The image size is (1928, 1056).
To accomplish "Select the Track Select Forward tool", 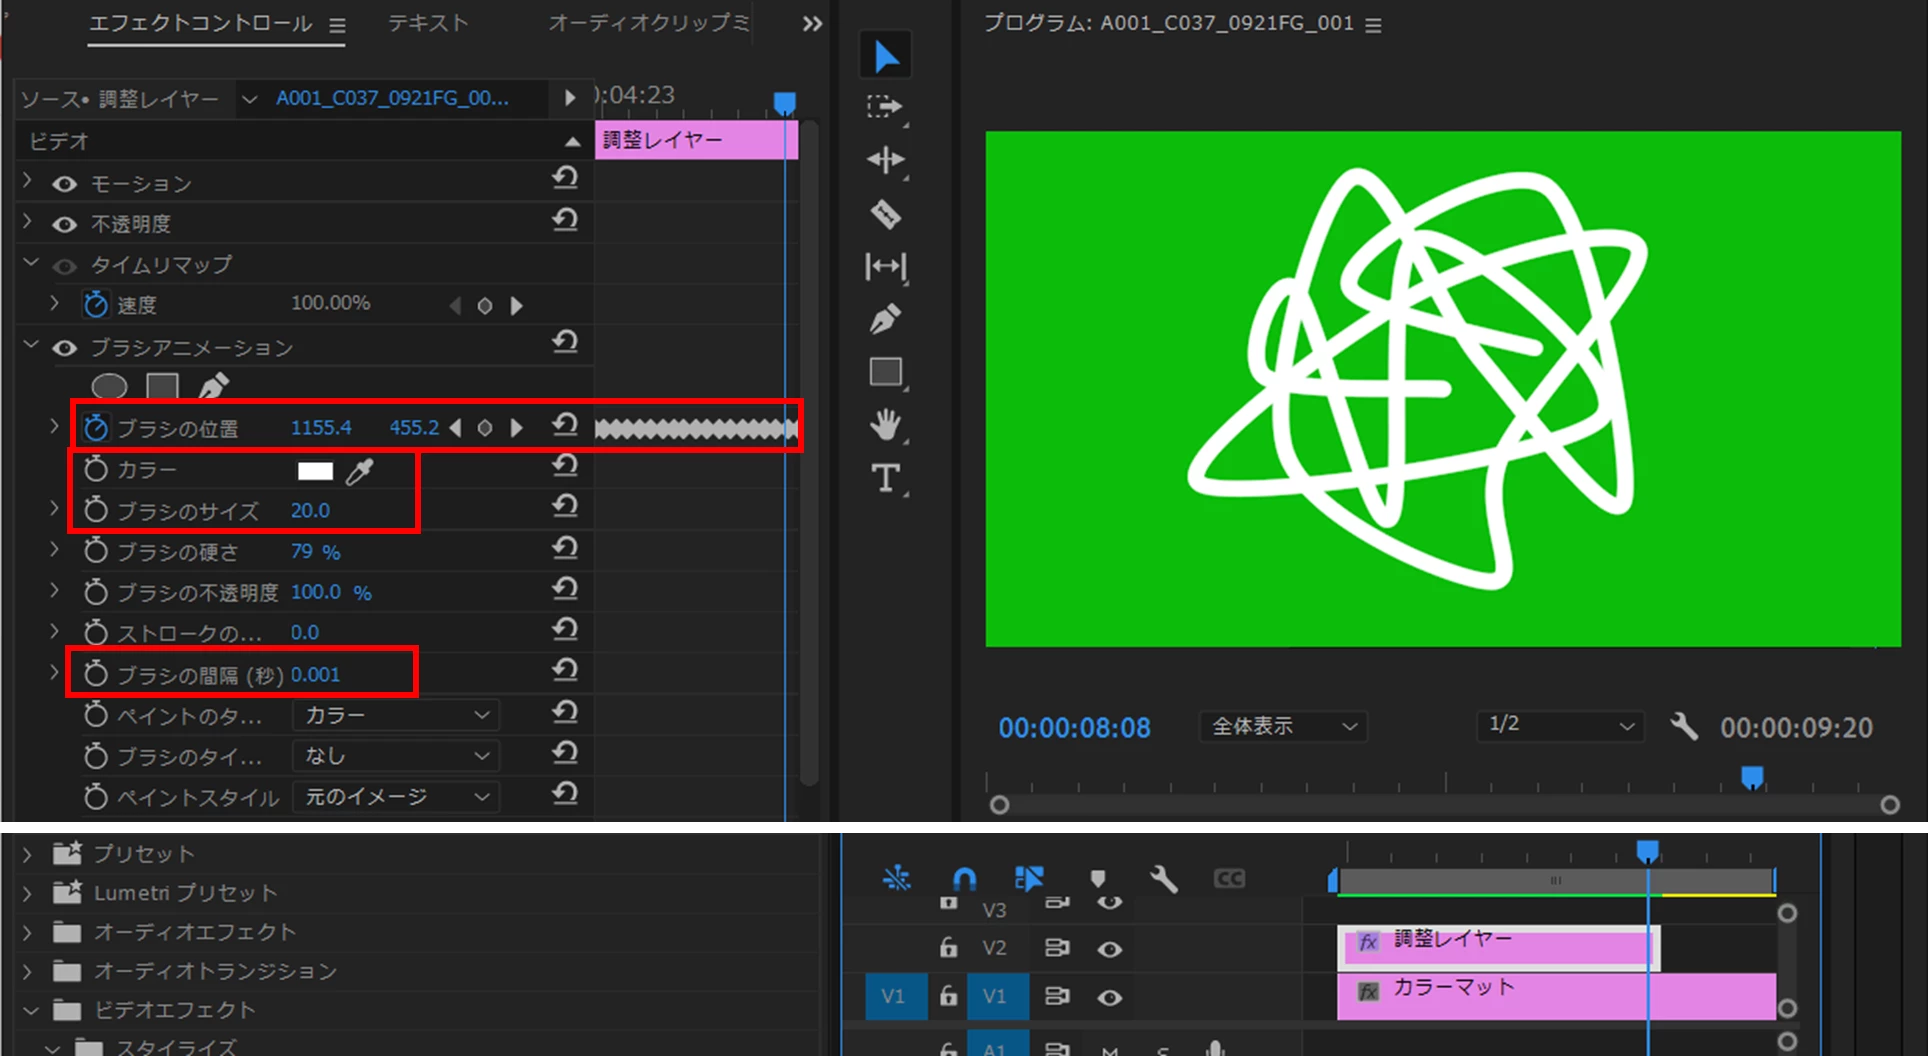I will point(885,107).
